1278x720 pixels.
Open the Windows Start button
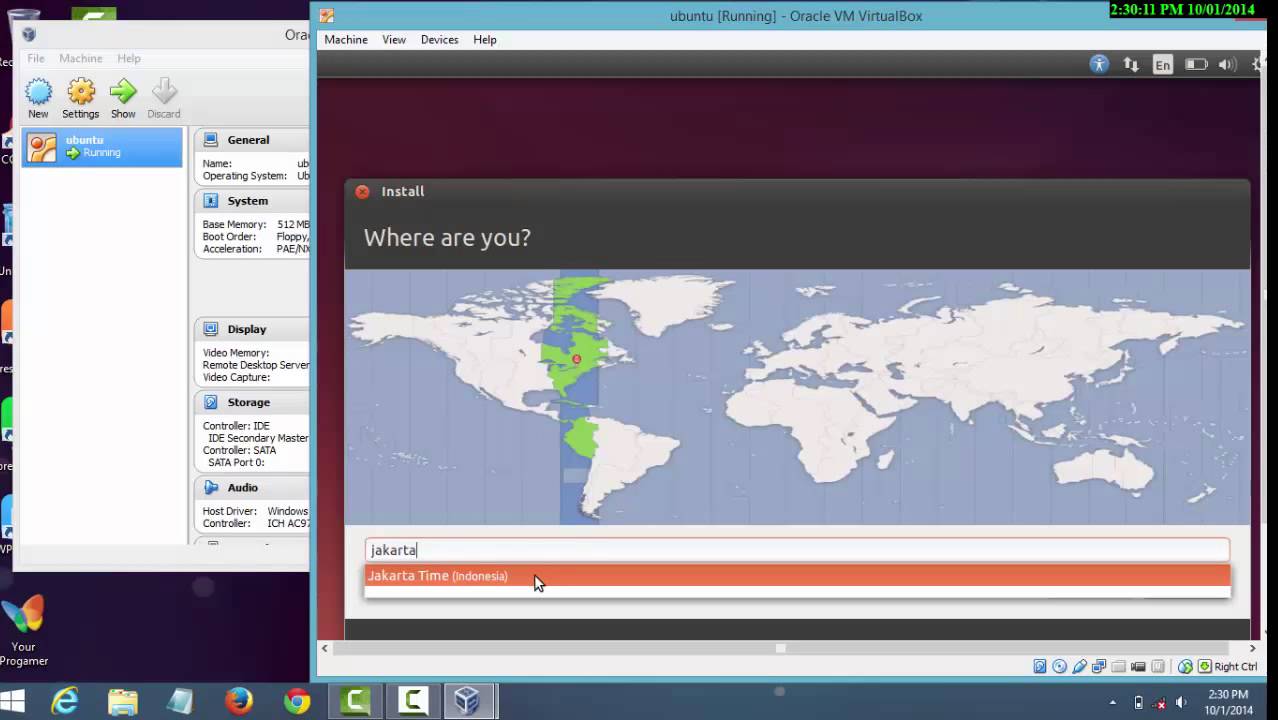(13, 701)
